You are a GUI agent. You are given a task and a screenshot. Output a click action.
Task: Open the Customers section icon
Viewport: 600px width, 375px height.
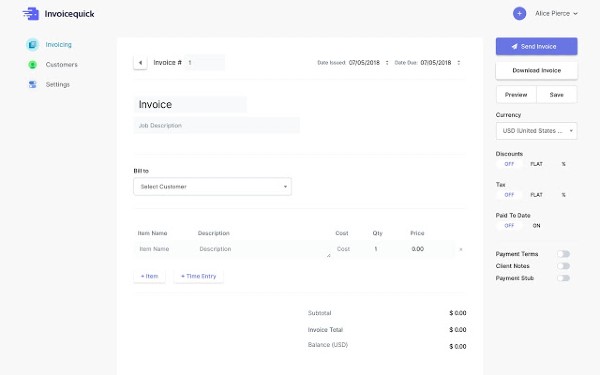[x=33, y=65]
